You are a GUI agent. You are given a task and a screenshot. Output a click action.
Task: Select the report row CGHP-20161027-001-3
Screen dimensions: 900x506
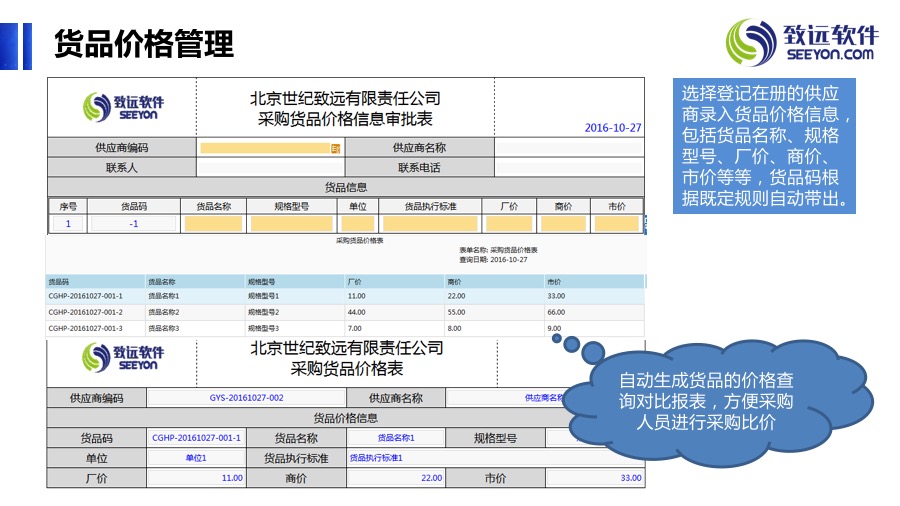tap(345, 328)
